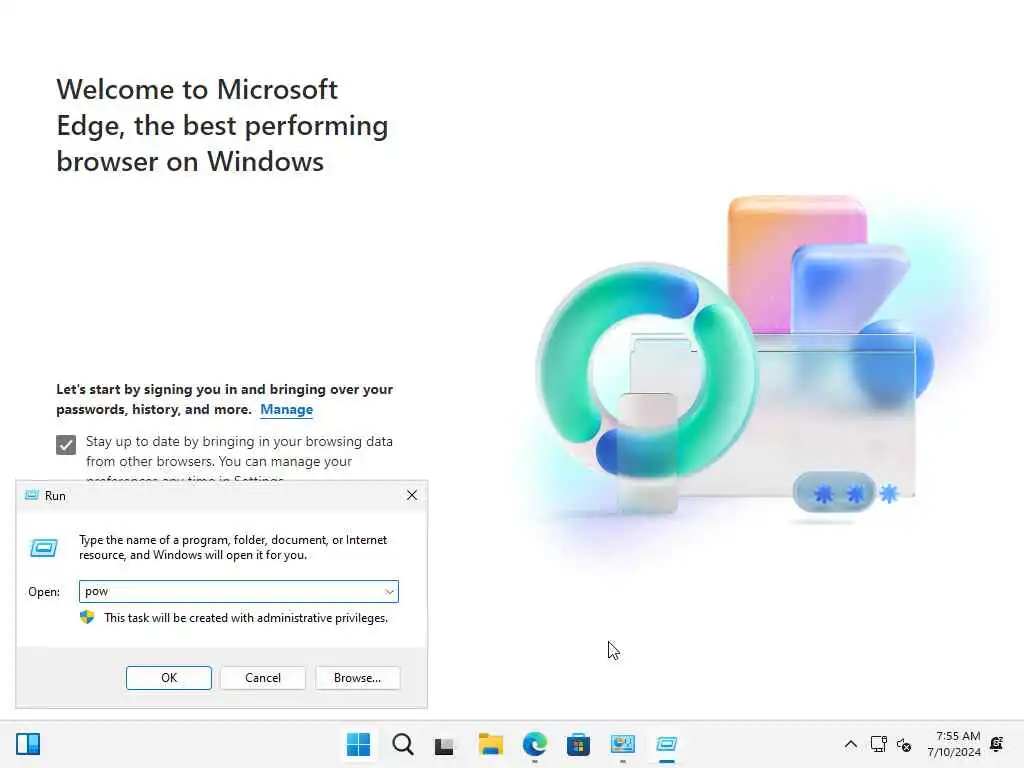Open Task View on taskbar
Viewport: 1024px width, 768px height.
(445, 744)
